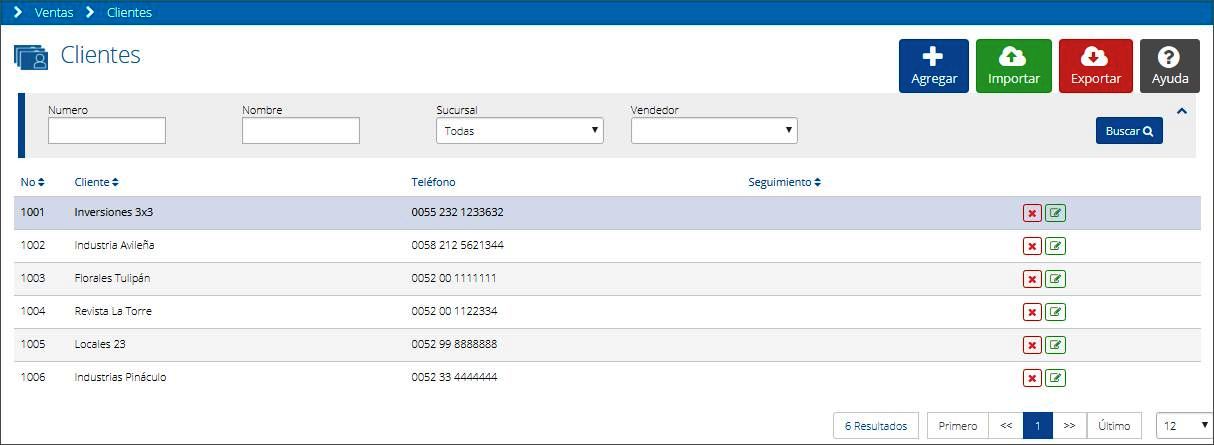Click client number 1001
Screen dimensions: 1214x445
[x=33, y=212]
